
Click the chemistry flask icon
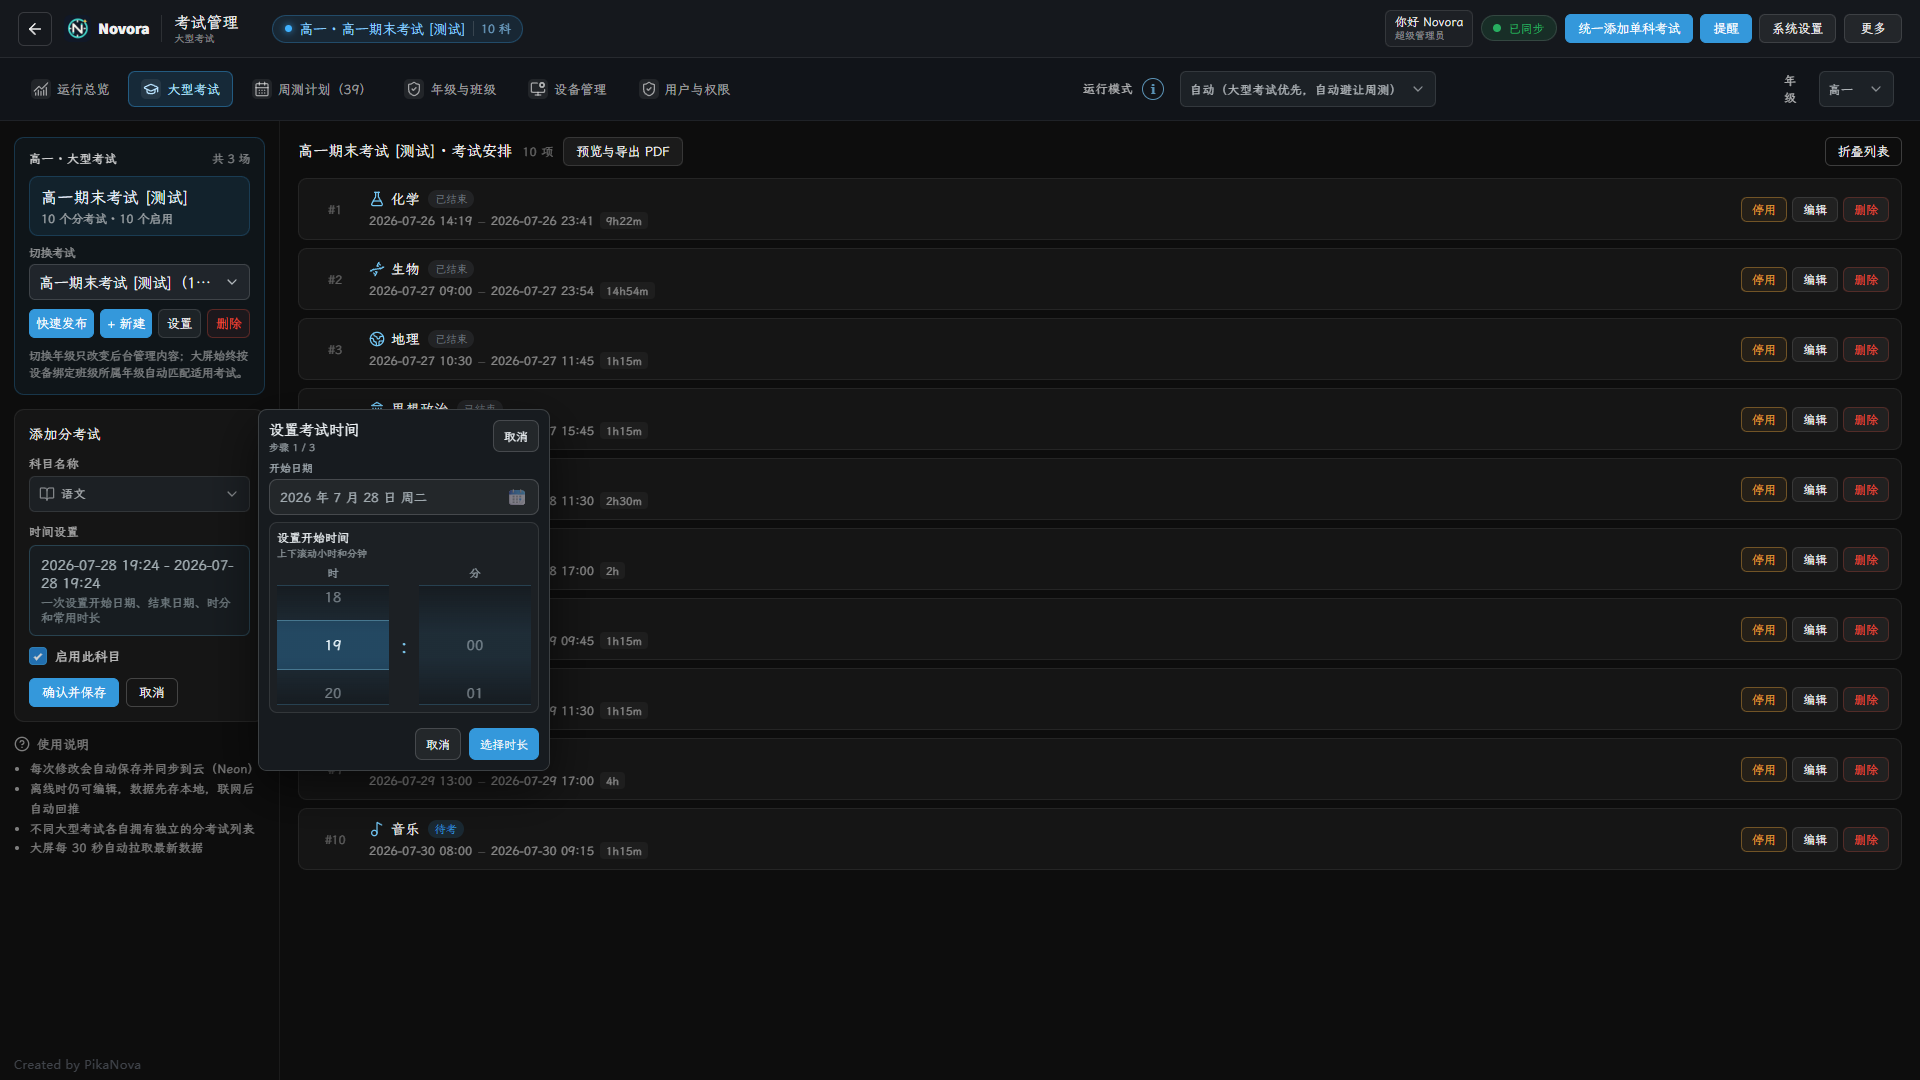(377, 199)
